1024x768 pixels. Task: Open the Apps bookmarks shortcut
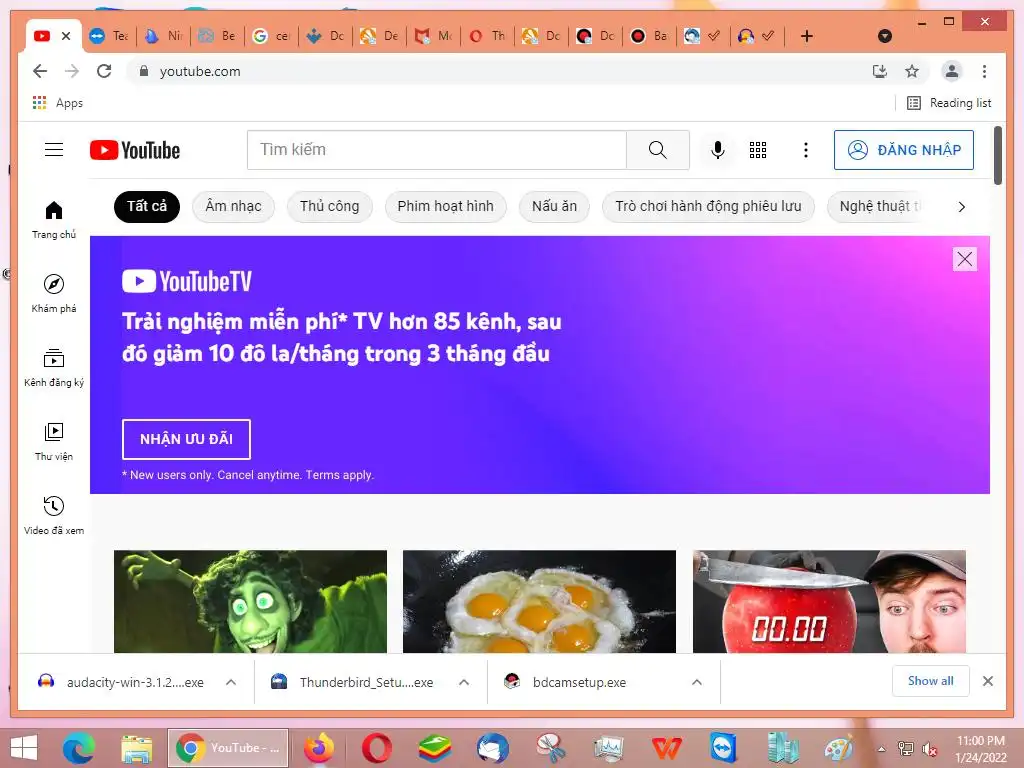[57, 103]
